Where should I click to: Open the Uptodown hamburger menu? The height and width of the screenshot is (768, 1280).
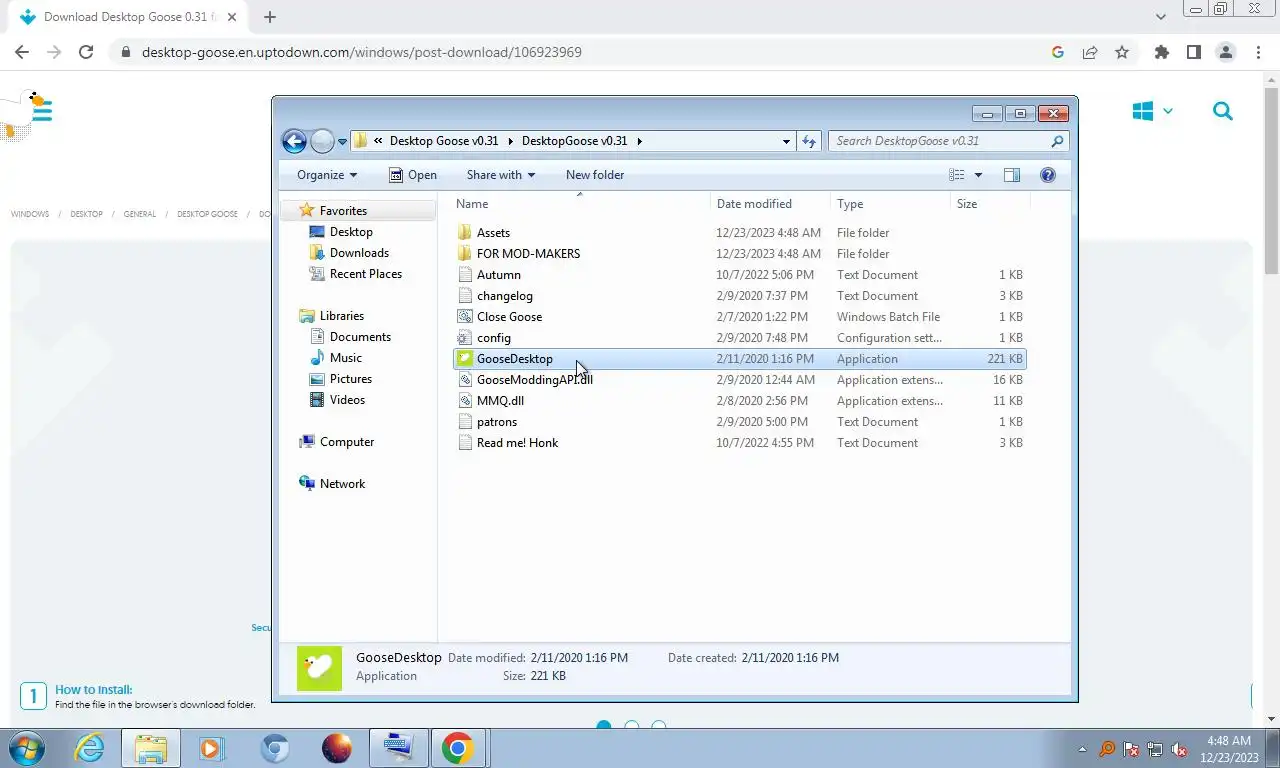tap(42, 110)
